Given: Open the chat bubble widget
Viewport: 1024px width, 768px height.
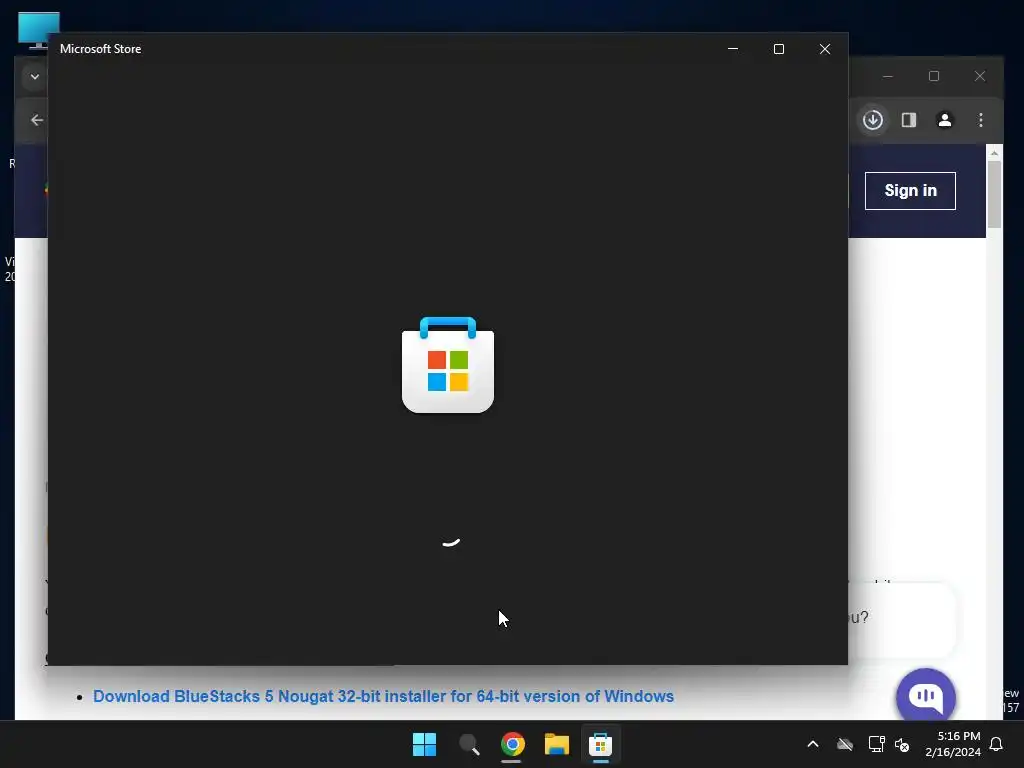Looking at the screenshot, I should pos(926,697).
